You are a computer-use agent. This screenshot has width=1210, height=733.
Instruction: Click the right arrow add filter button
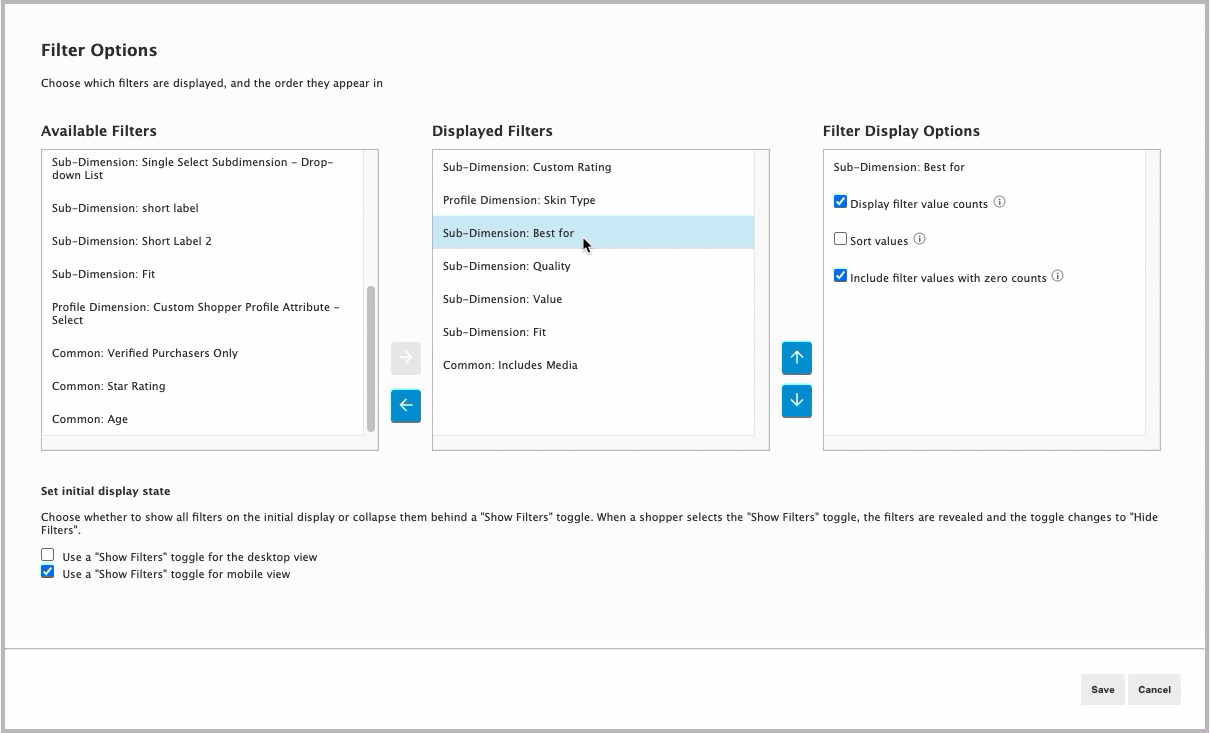click(x=405, y=358)
